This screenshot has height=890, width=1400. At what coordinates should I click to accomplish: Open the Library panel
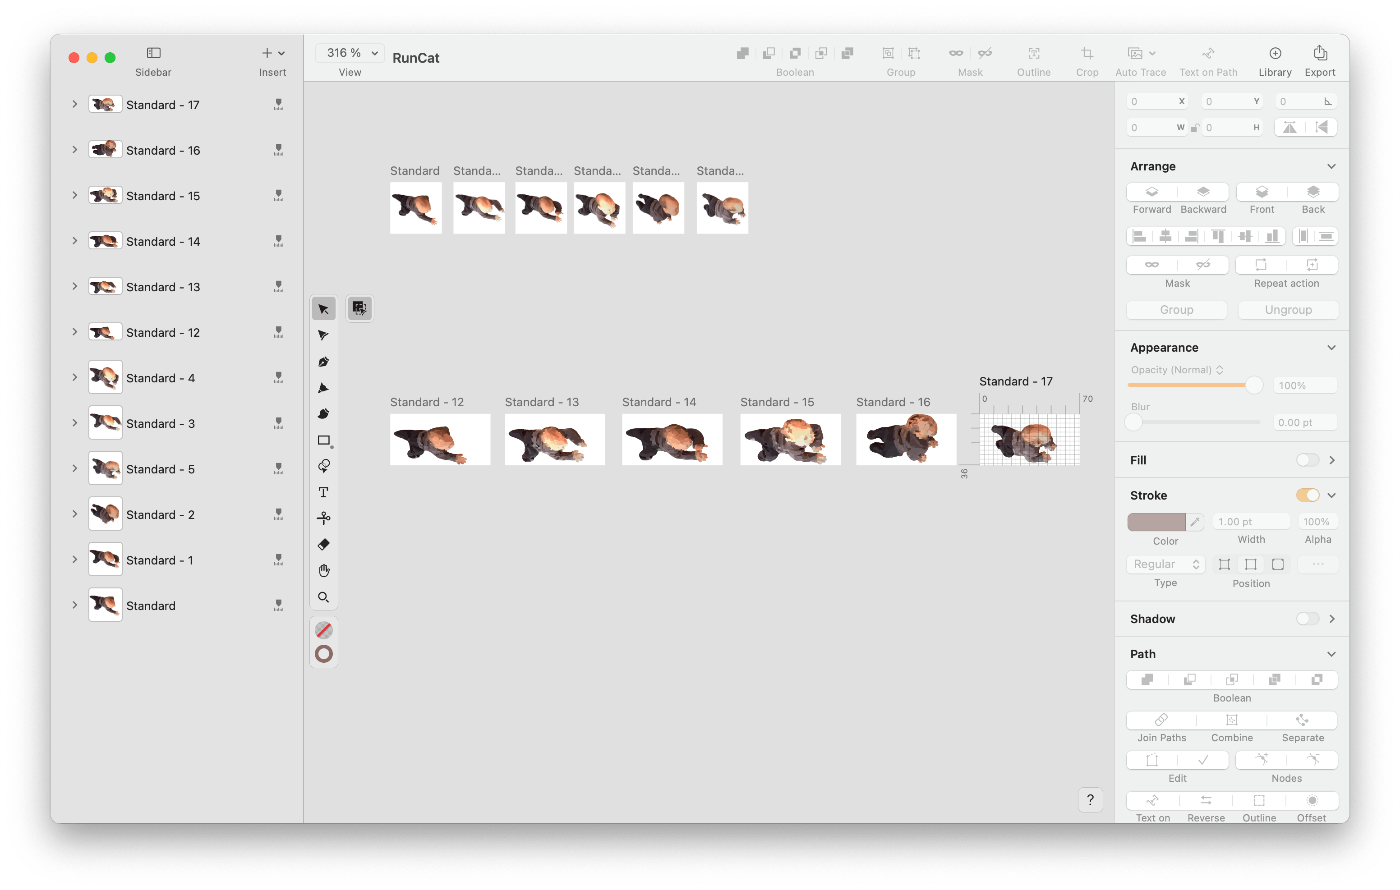pyautogui.click(x=1275, y=53)
